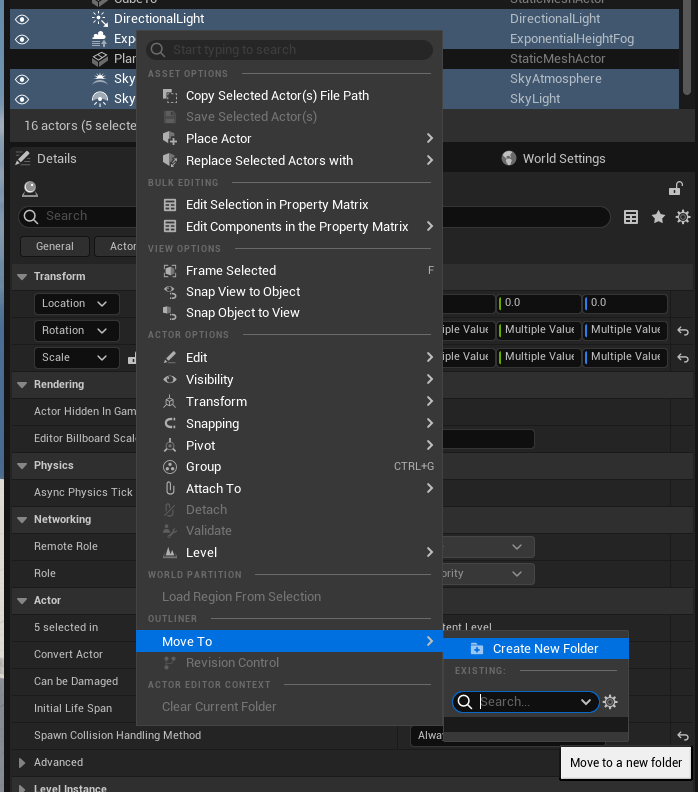Expand the Visibility submenu arrow

(429, 379)
